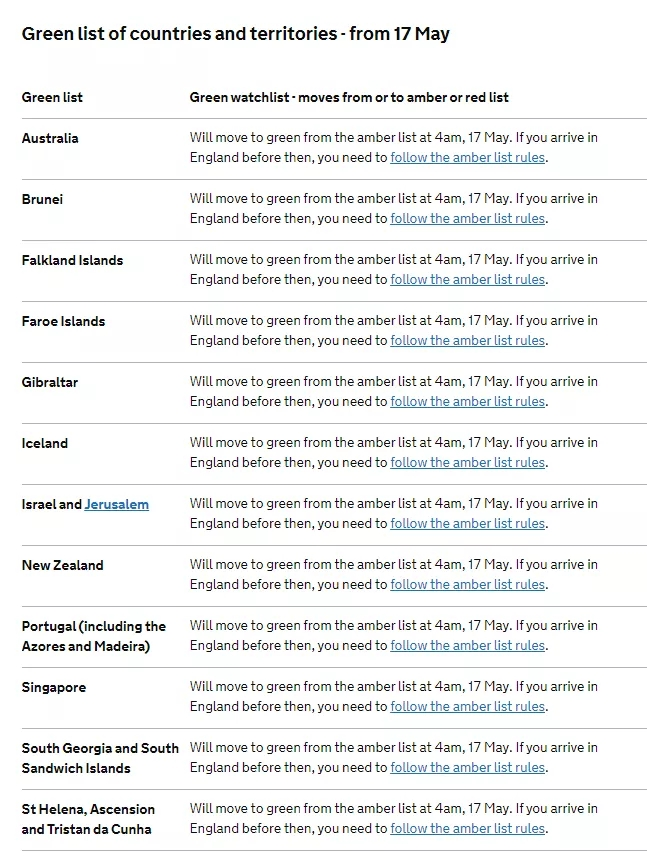Click the 'Green list of countries' page heading
The image size is (647, 857).
click(235, 34)
